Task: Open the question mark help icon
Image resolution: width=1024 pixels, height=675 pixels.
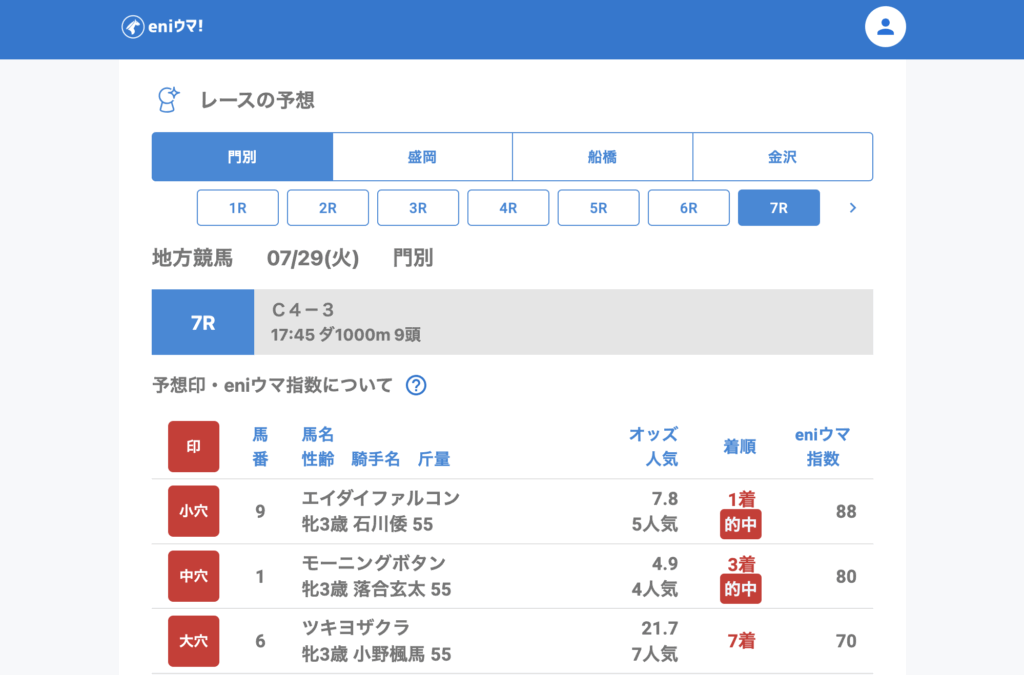Action: coord(416,385)
